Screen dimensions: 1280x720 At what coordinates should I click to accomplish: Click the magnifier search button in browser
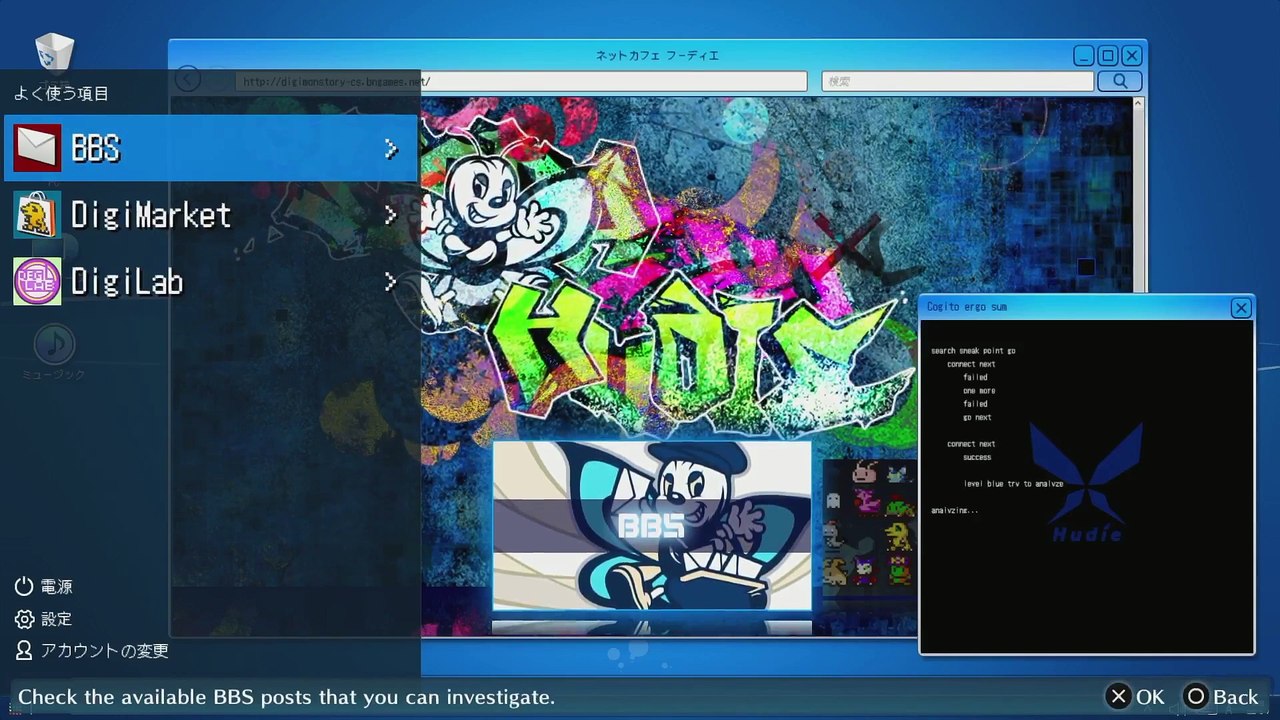click(x=1120, y=81)
